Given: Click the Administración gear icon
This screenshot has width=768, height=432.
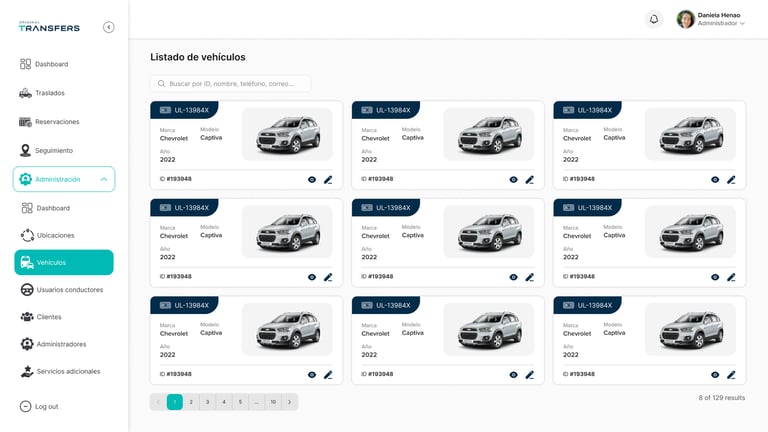Looking at the screenshot, I should pyautogui.click(x=25, y=179).
